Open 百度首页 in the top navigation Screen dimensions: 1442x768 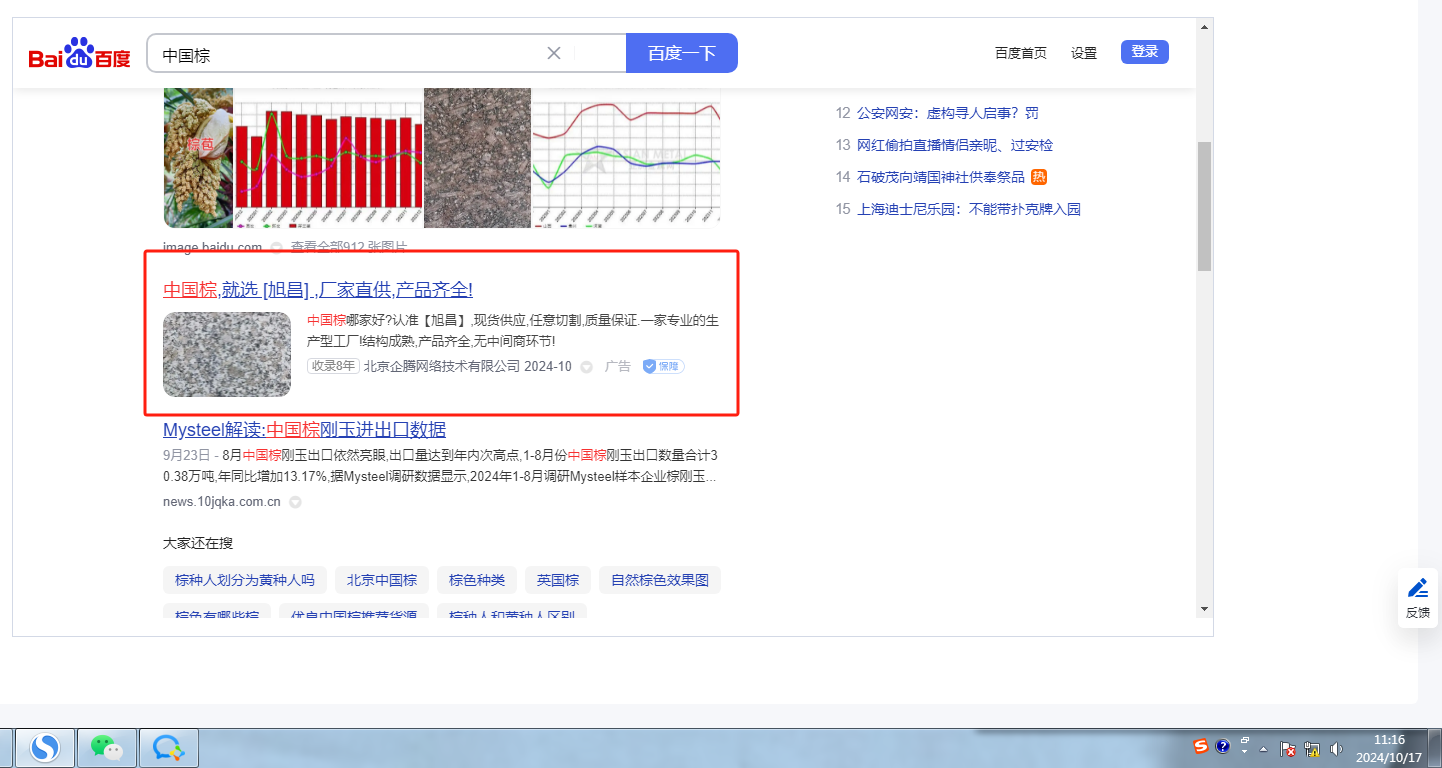(1020, 53)
